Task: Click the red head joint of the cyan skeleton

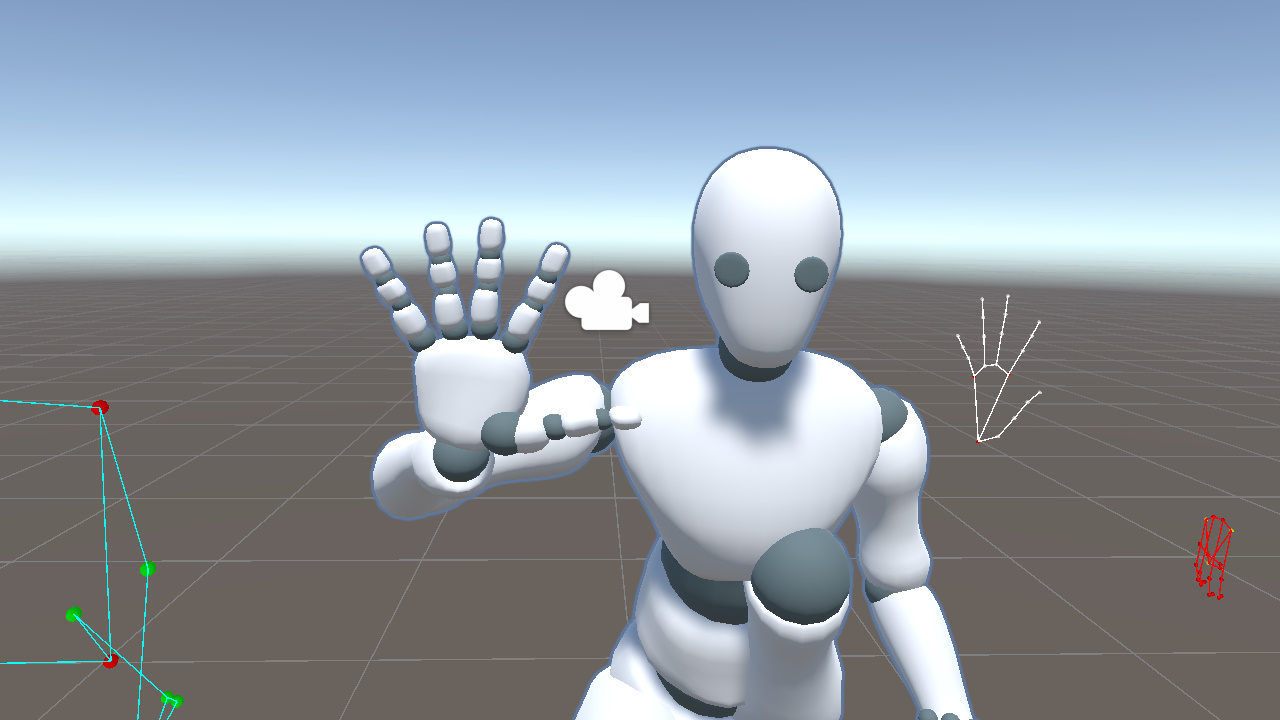Action: 100,405
